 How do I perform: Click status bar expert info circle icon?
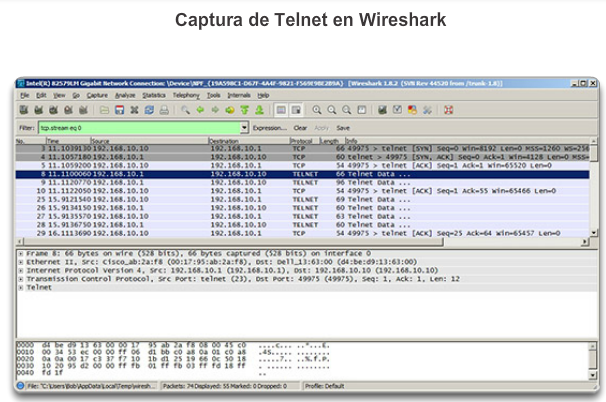pyautogui.click(x=20, y=386)
